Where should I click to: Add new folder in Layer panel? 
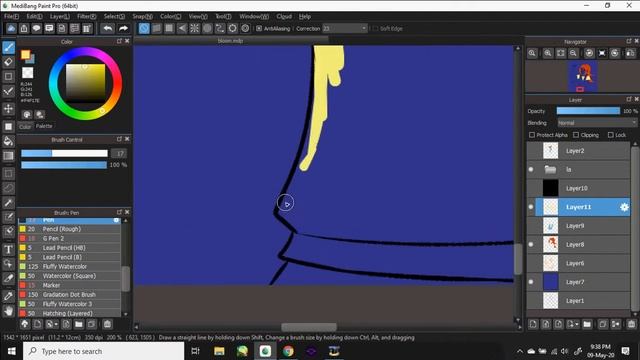point(587,324)
